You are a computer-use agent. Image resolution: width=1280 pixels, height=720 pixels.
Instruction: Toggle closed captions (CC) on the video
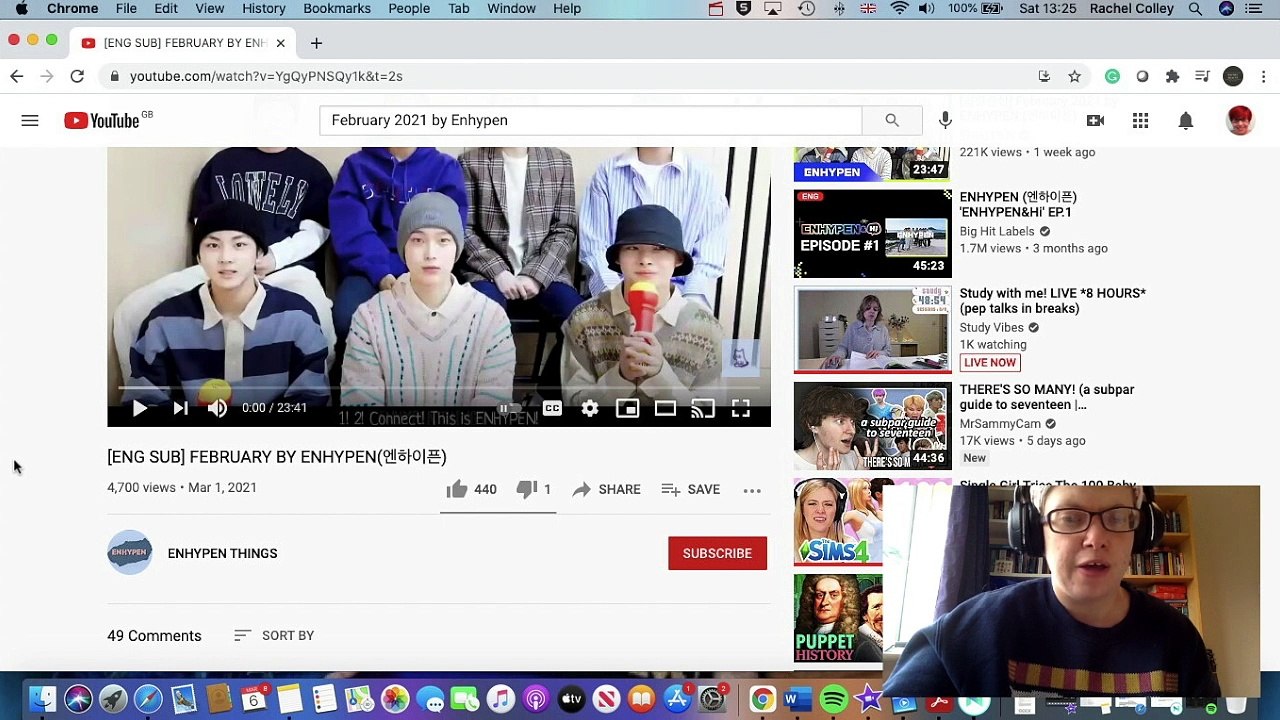coord(552,408)
